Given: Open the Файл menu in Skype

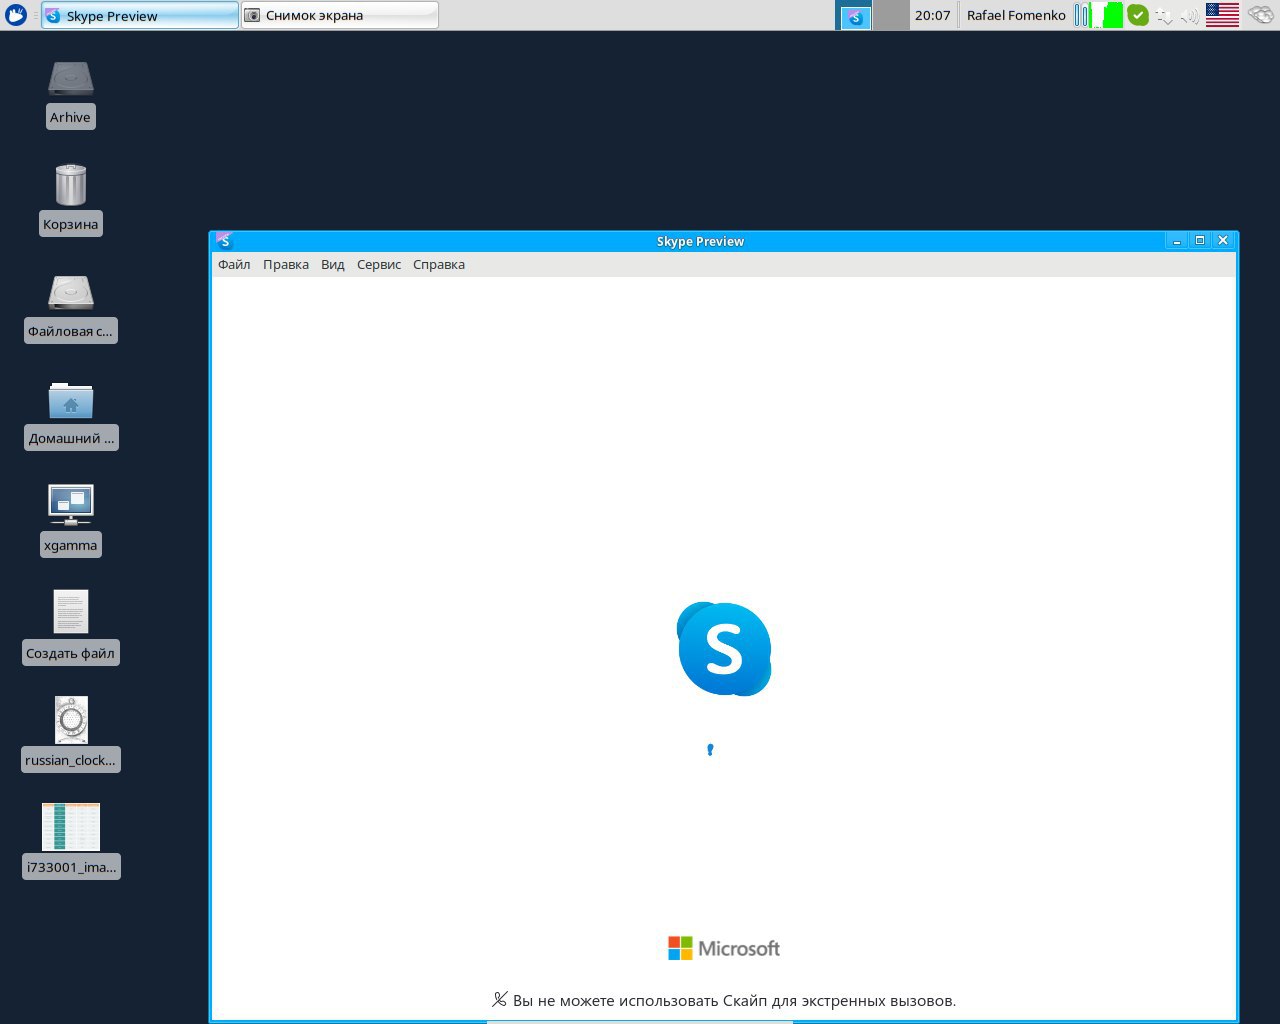Looking at the screenshot, I should pos(234,265).
